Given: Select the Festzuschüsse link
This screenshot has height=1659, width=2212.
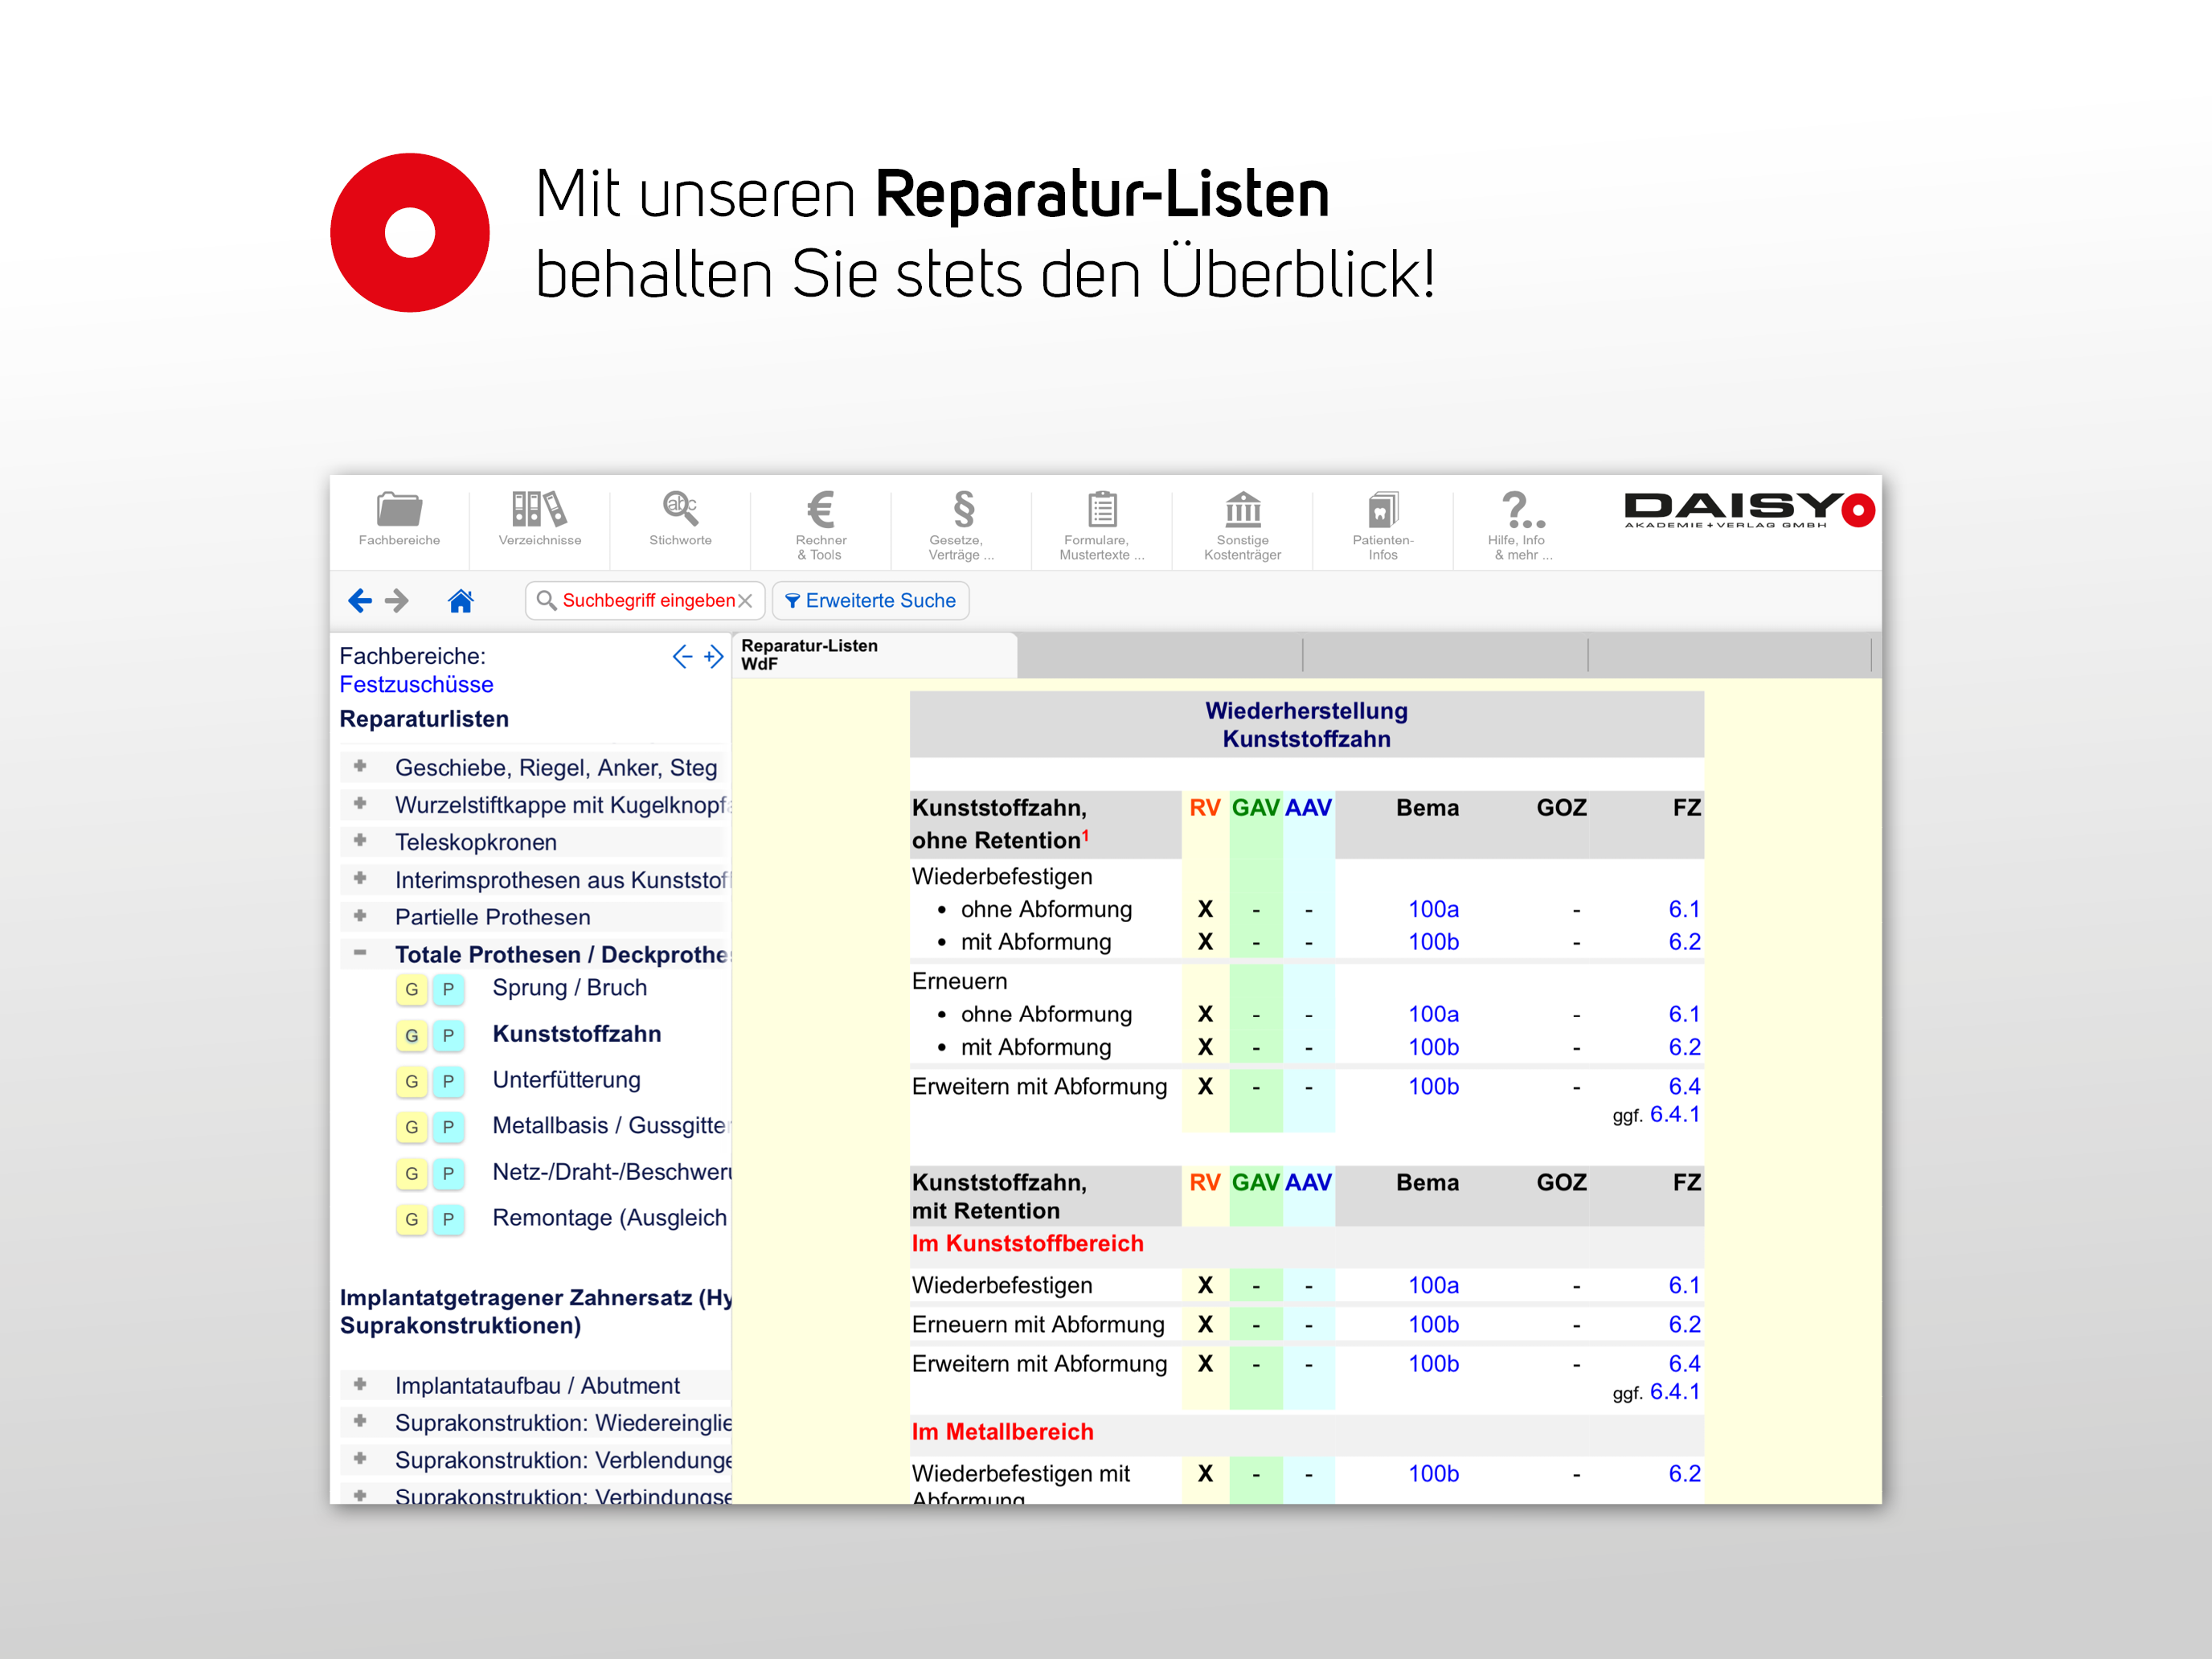Looking at the screenshot, I should click(x=416, y=684).
